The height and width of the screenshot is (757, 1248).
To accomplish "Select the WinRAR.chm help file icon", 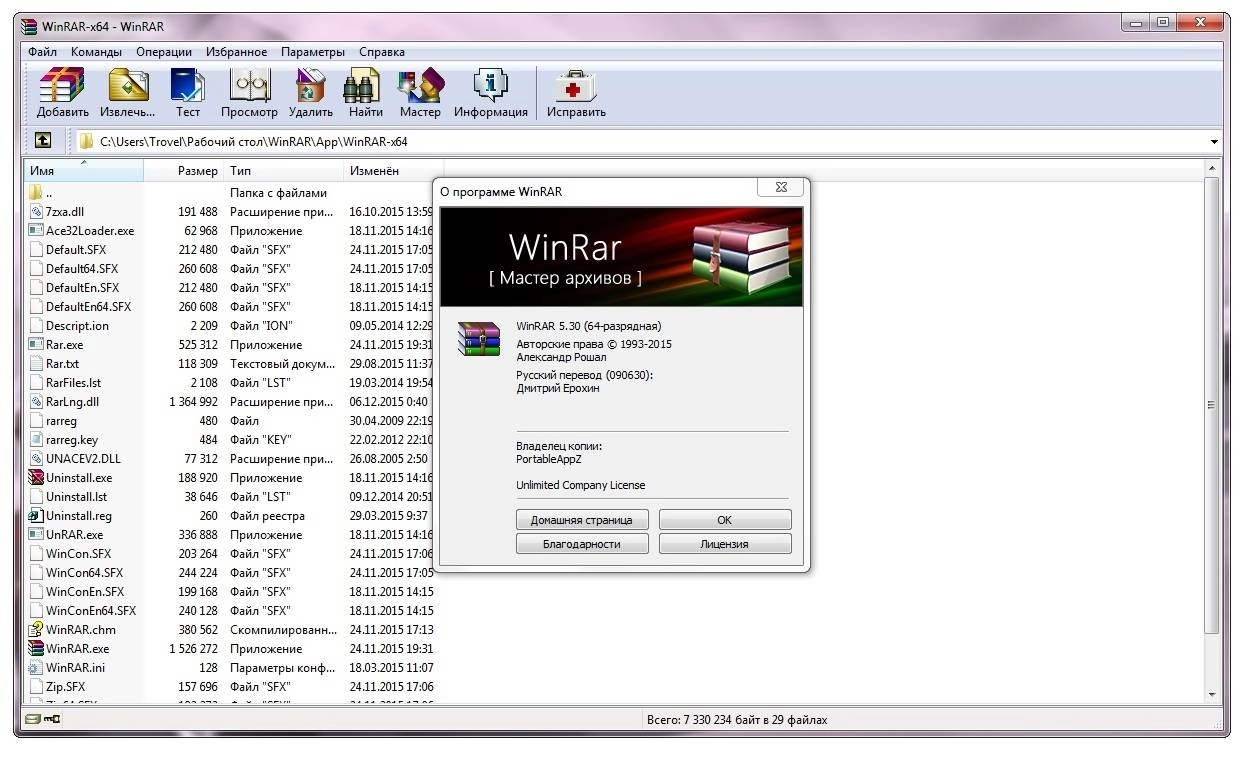I will click(x=37, y=630).
